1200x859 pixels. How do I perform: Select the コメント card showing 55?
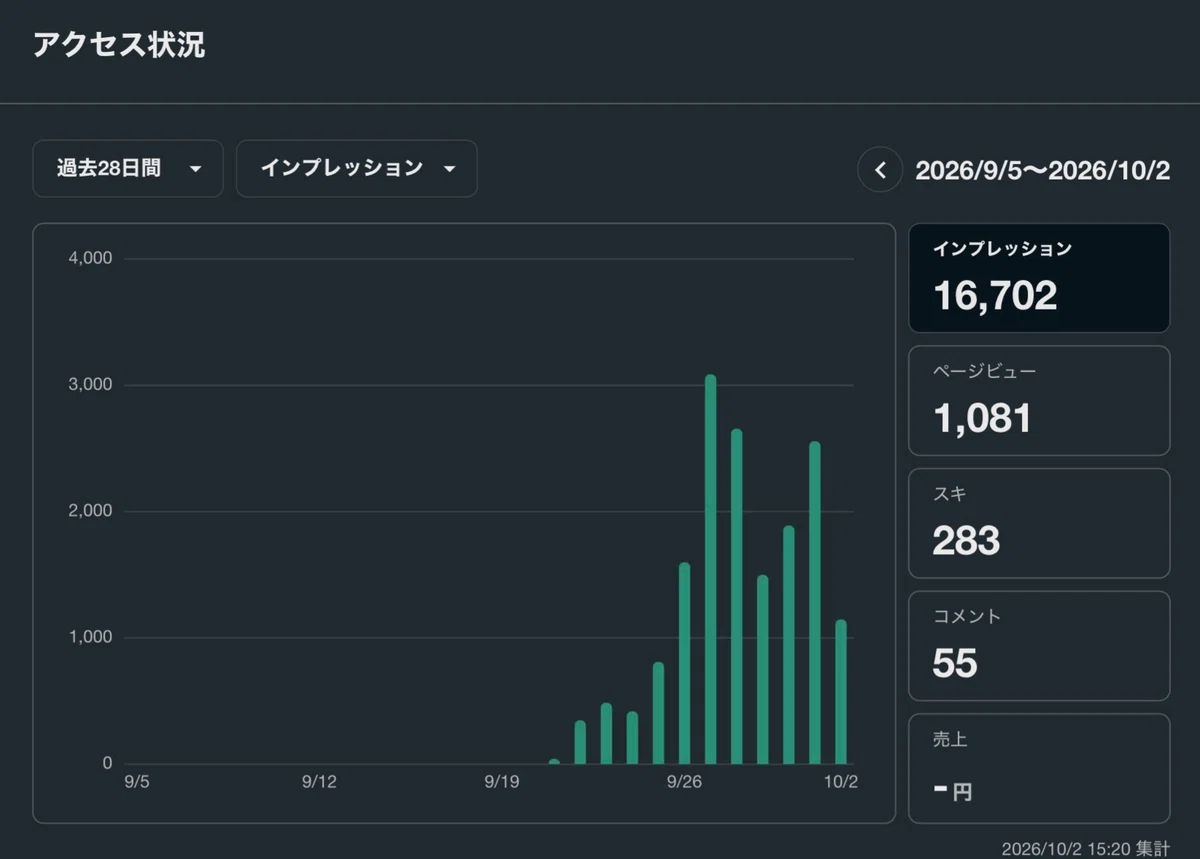click(1039, 646)
